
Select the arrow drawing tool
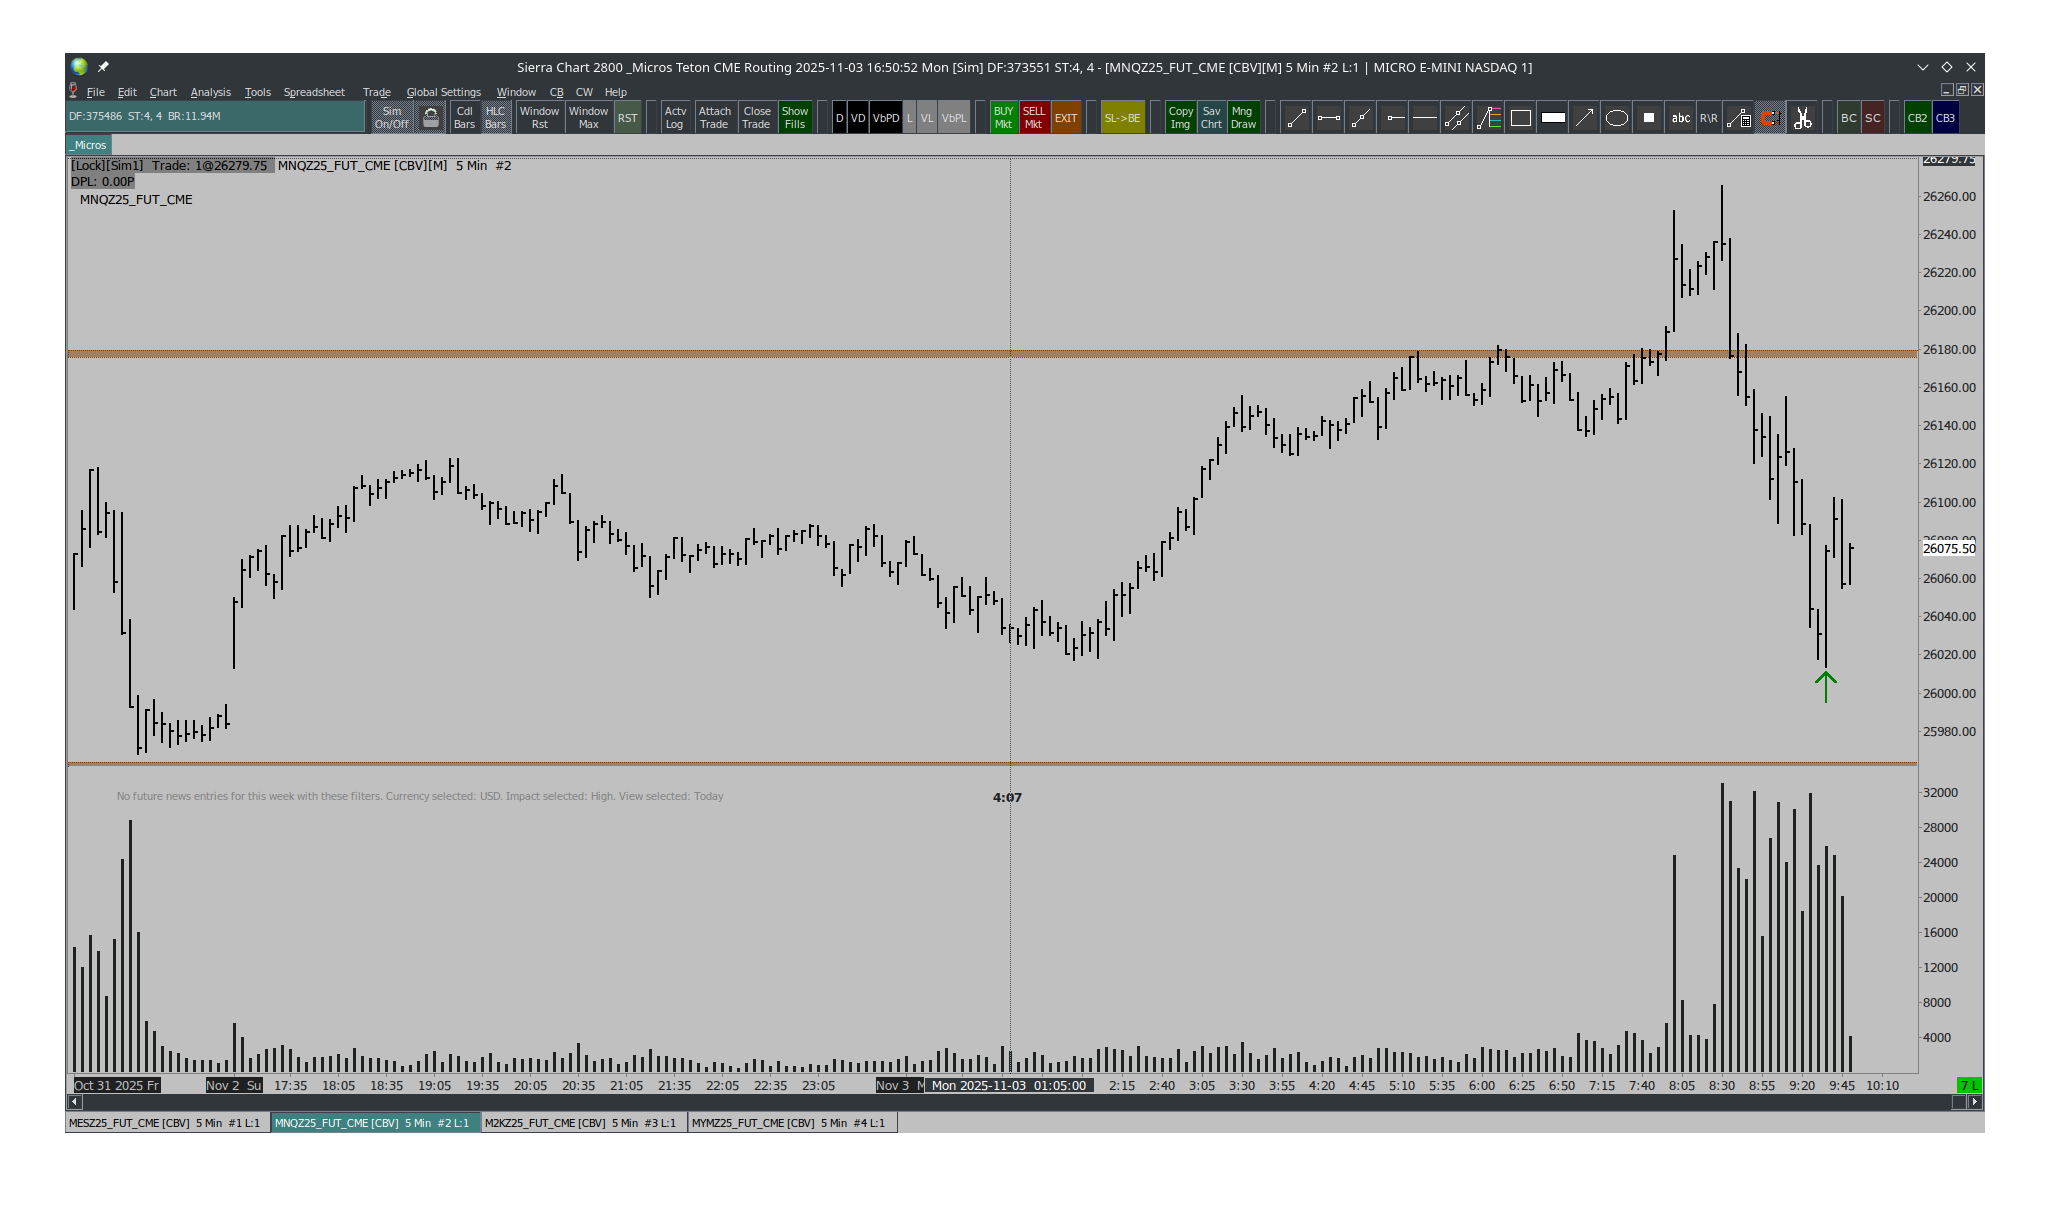[1584, 118]
